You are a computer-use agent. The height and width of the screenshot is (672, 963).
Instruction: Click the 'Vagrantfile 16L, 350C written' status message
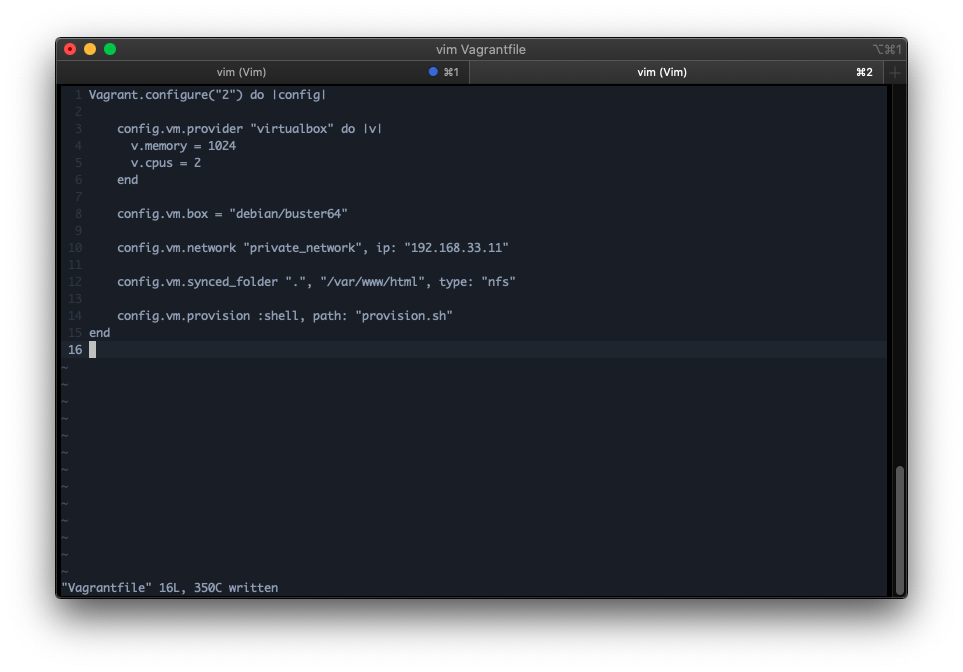tap(170, 588)
